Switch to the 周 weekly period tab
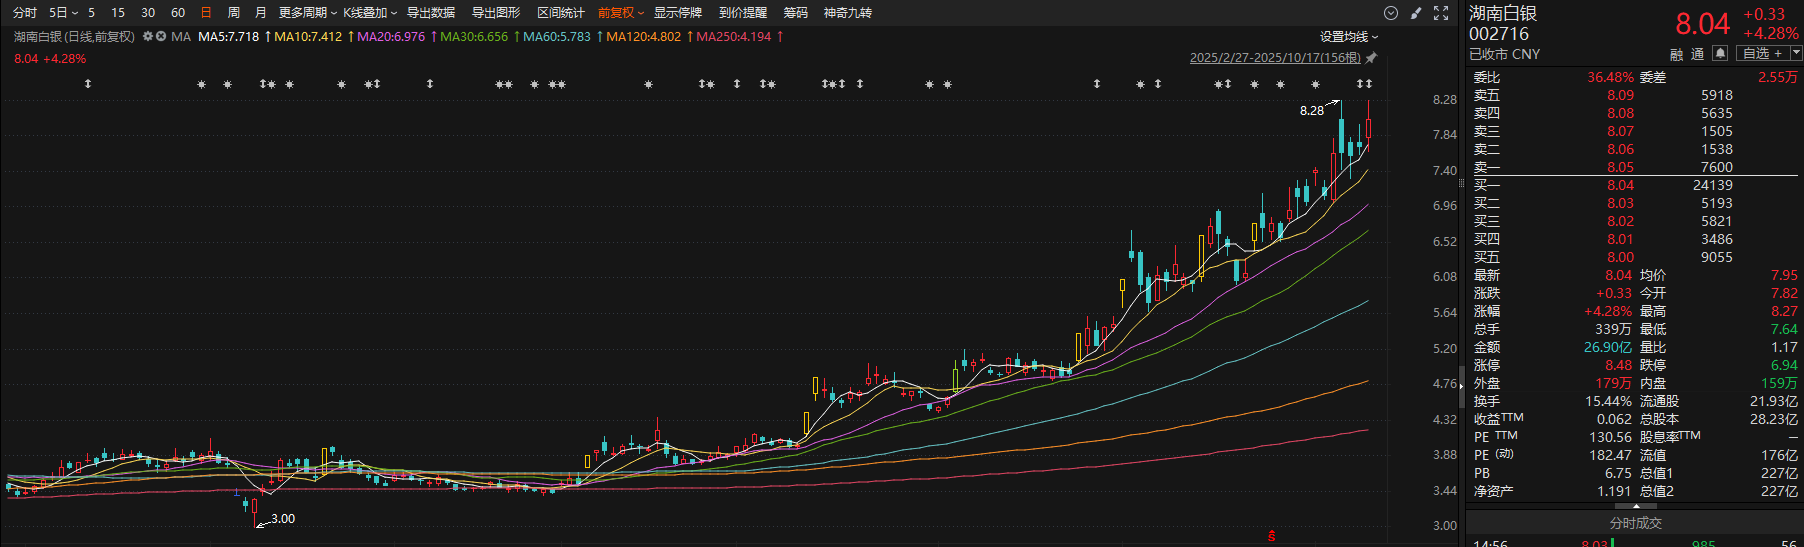 click(234, 13)
